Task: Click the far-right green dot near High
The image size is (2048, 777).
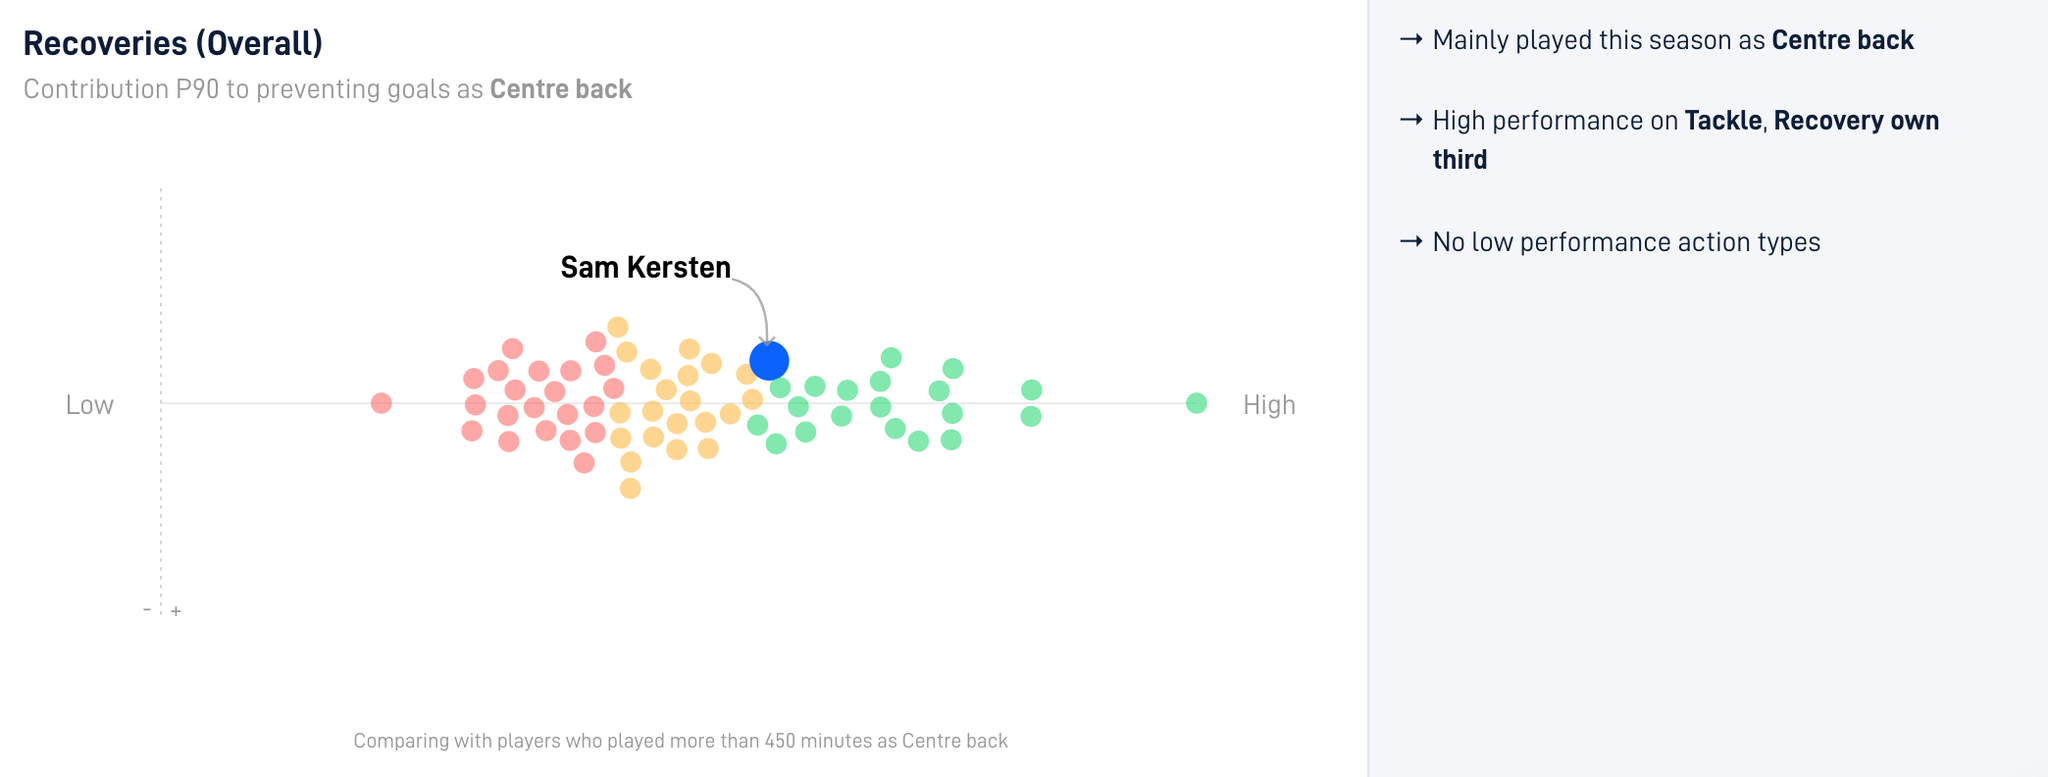Action: point(1196,403)
